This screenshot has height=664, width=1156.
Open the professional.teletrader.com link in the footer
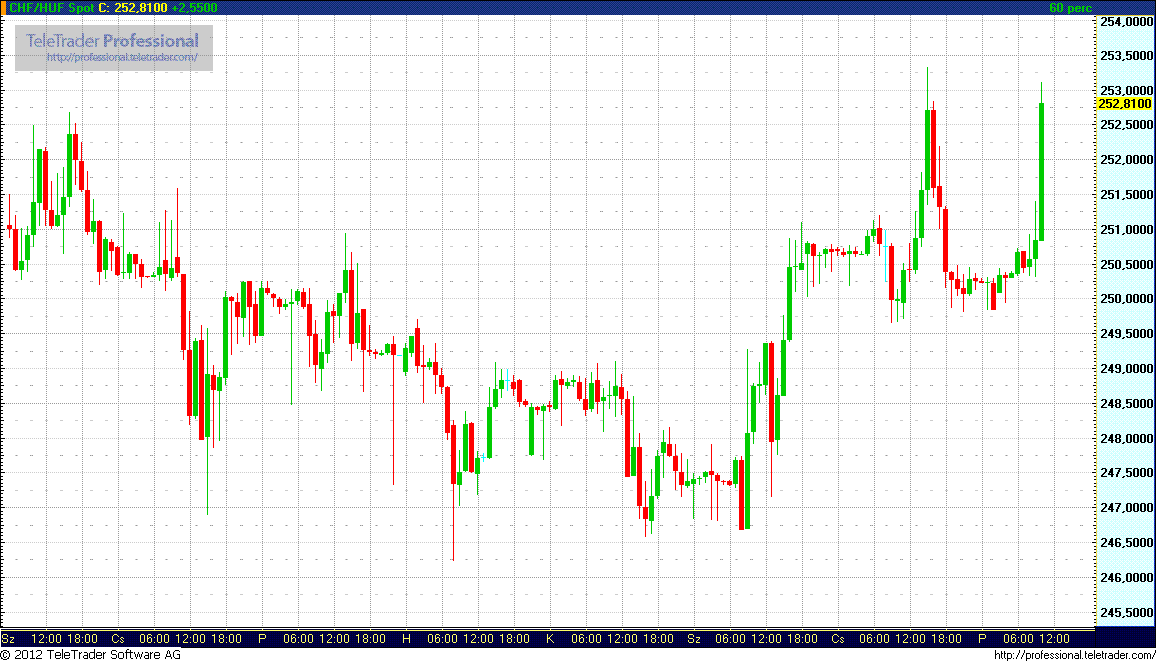point(1074,655)
